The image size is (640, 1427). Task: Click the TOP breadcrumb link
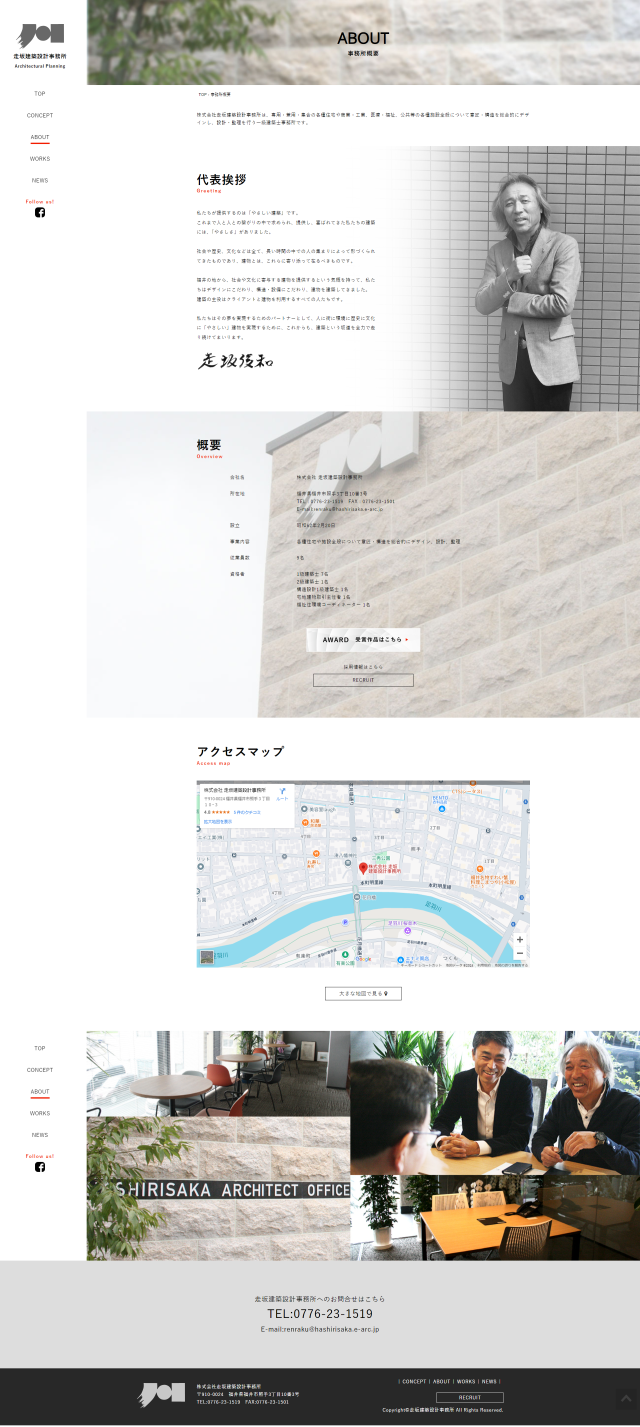tap(201, 94)
